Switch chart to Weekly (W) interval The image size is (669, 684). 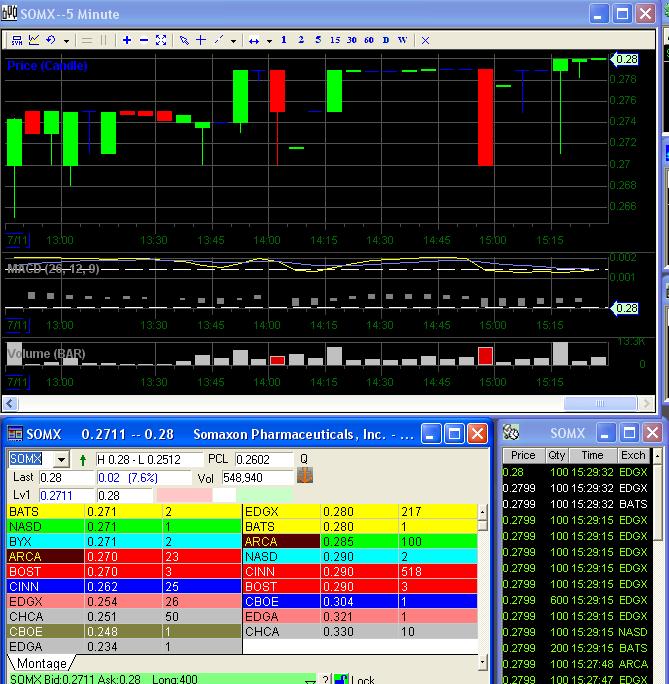403,40
